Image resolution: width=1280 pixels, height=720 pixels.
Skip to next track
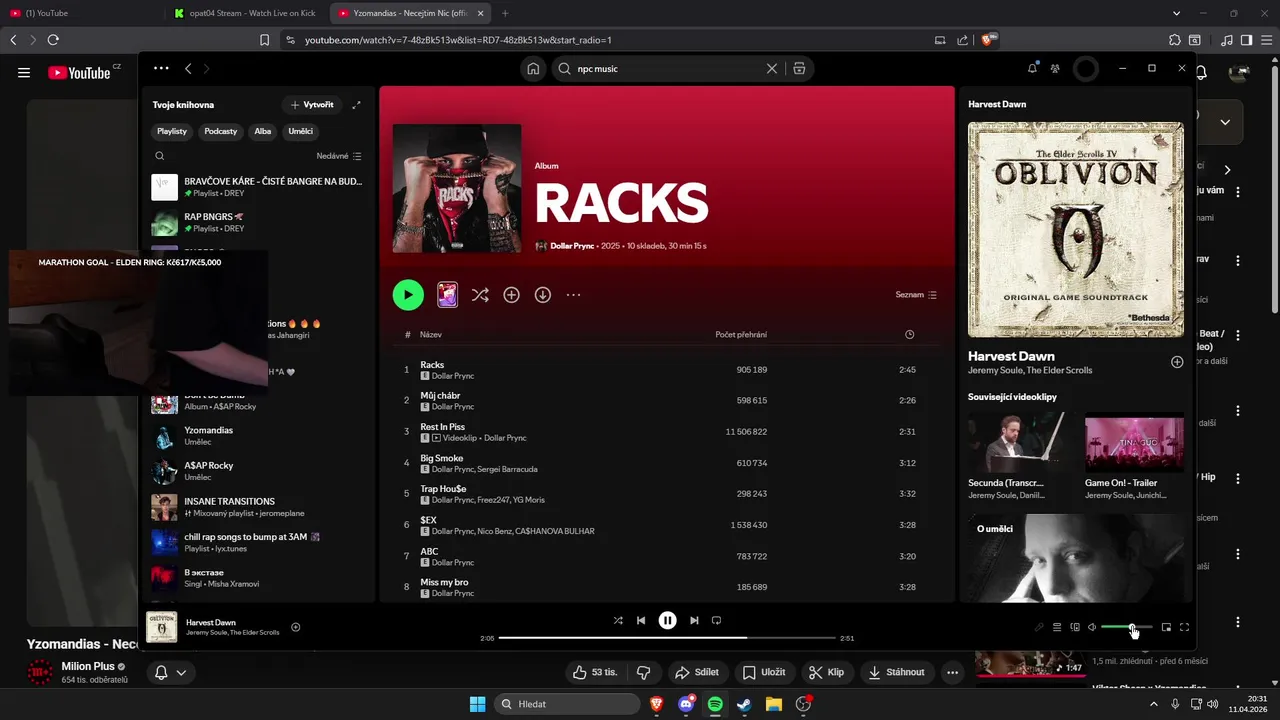coord(694,620)
